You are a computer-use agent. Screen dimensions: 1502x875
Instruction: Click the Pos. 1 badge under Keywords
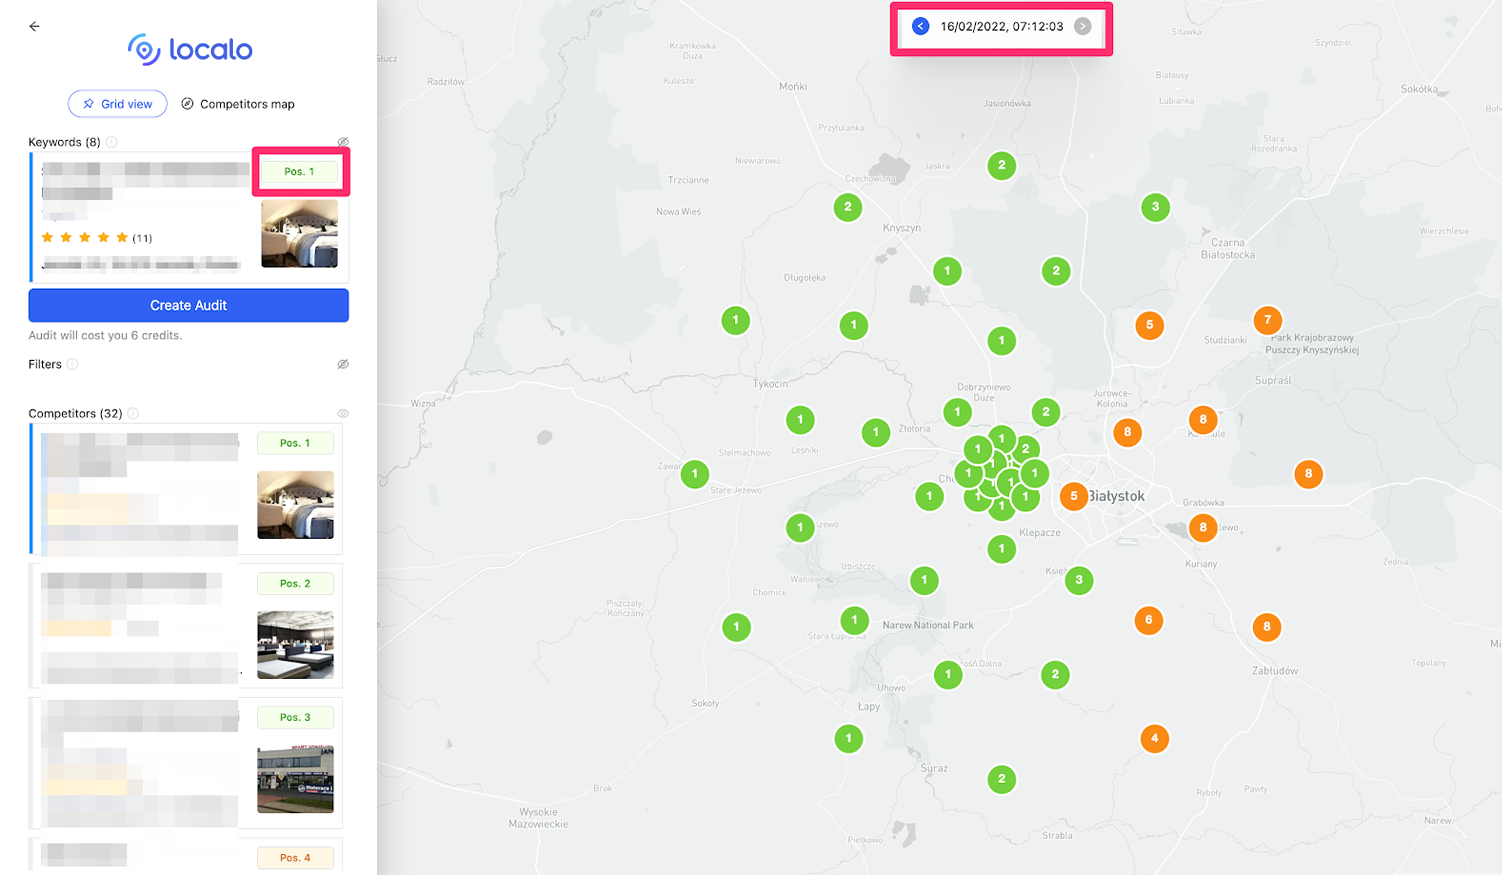click(299, 172)
